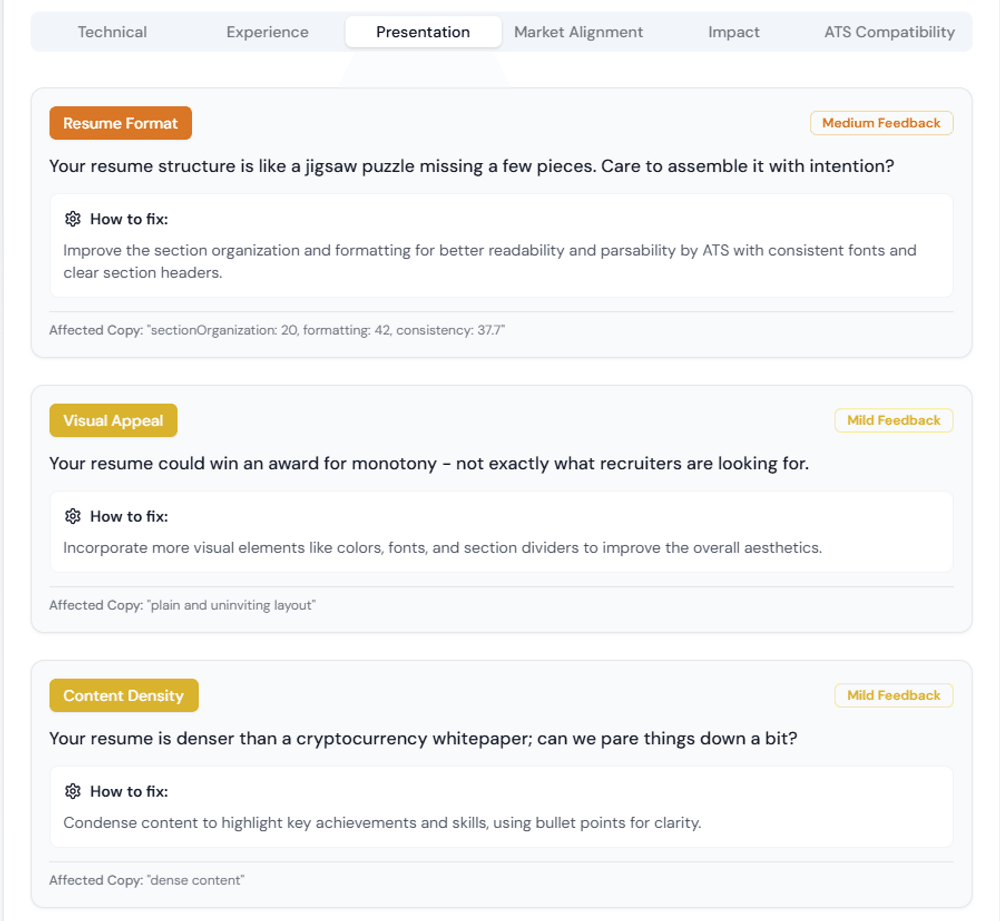Image resolution: width=1000 pixels, height=921 pixels.
Task: Go to the Market Alignment tab
Action: point(578,32)
